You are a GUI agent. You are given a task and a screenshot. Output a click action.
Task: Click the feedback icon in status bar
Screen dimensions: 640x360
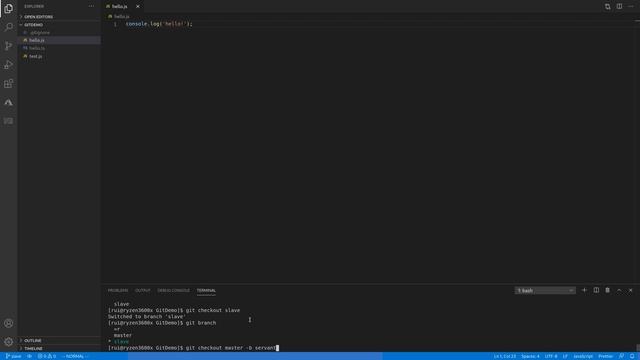tap(621, 356)
